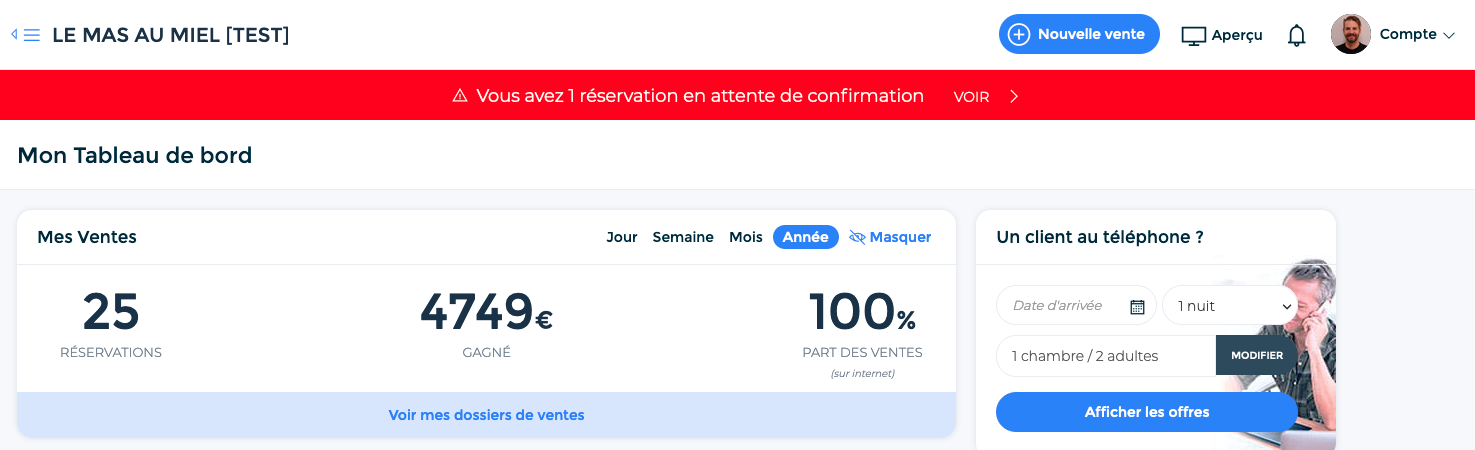Viewport: 1475px width, 450px height.
Task: Click VOIR in the pending reservation banner
Action: point(971,97)
